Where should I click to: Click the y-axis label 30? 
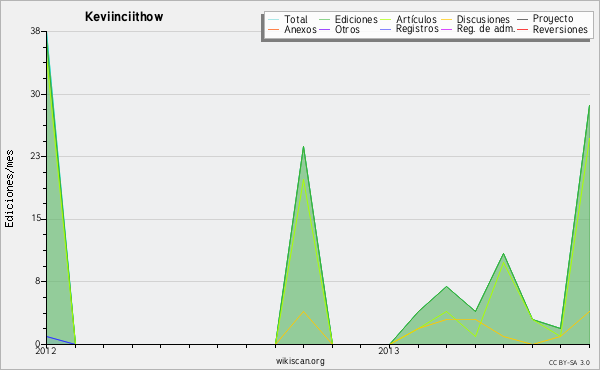point(36,94)
